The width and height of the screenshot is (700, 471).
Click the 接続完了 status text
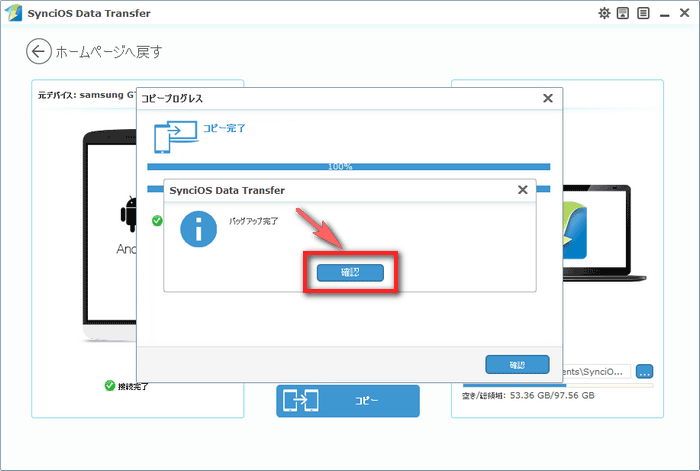[x=133, y=387]
